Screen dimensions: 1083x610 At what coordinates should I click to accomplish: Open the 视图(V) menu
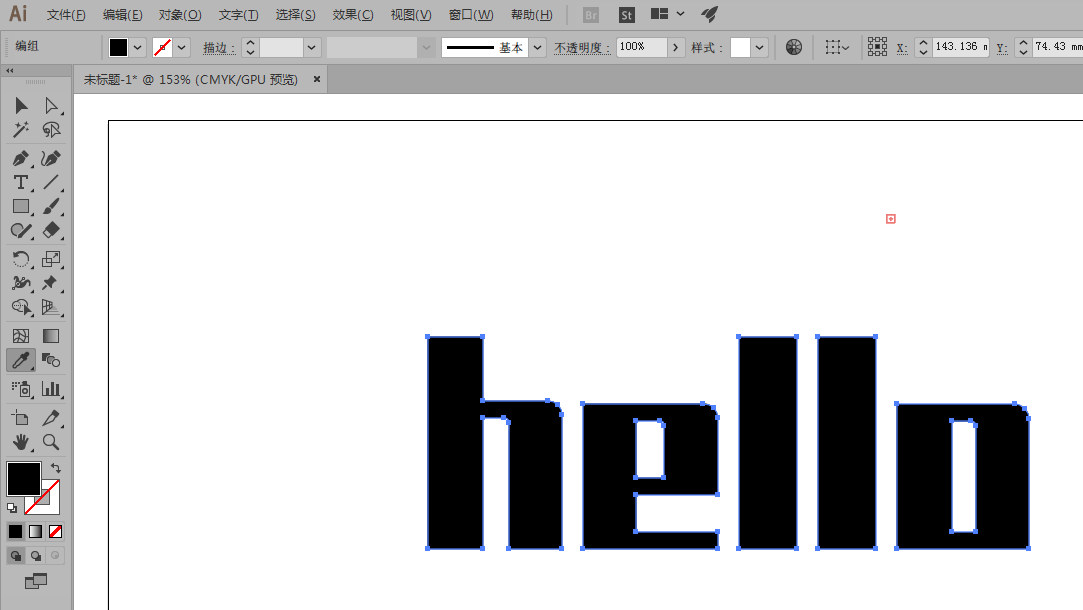click(x=410, y=15)
